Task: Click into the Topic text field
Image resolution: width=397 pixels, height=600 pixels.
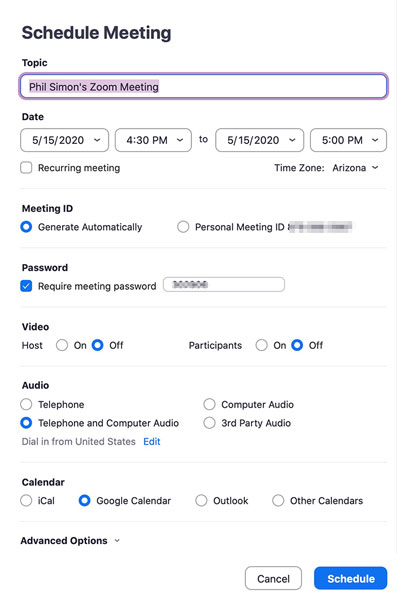Action: 204,86
